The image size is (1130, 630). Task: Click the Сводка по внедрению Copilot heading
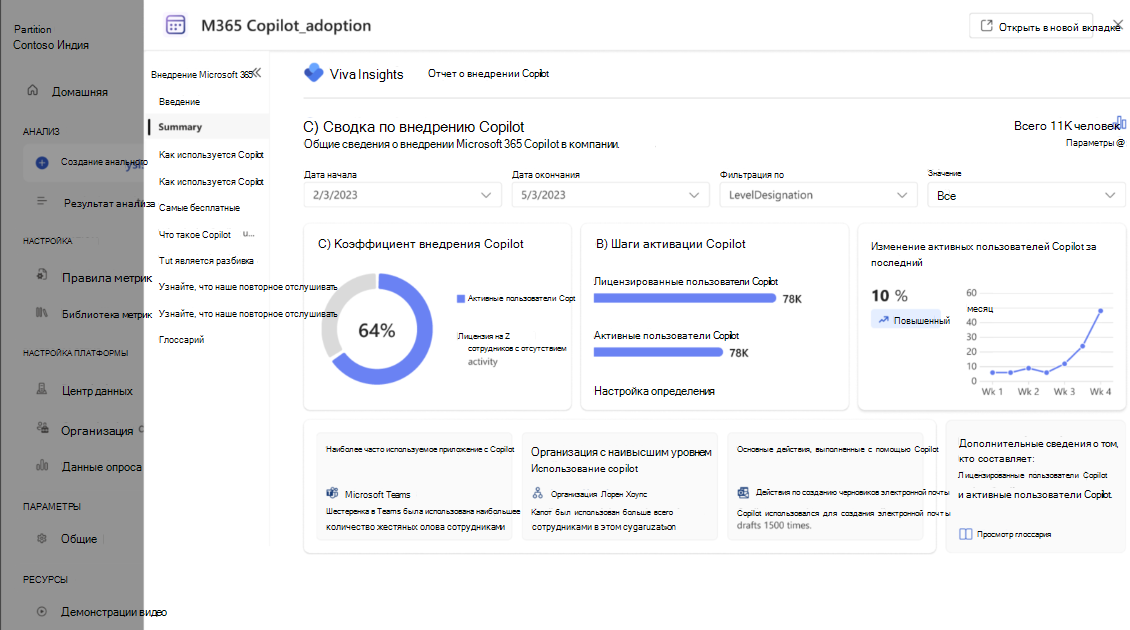click(x=414, y=127)
